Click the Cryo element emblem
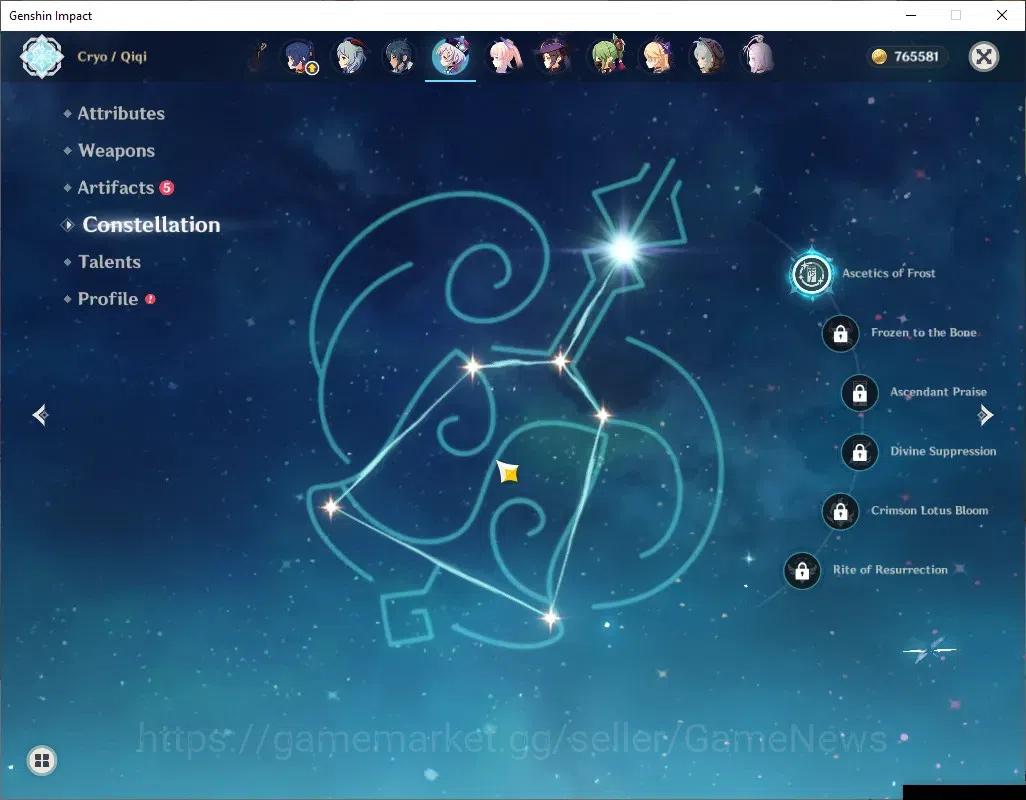1026x800 pixels. click(x=42, y=57)
